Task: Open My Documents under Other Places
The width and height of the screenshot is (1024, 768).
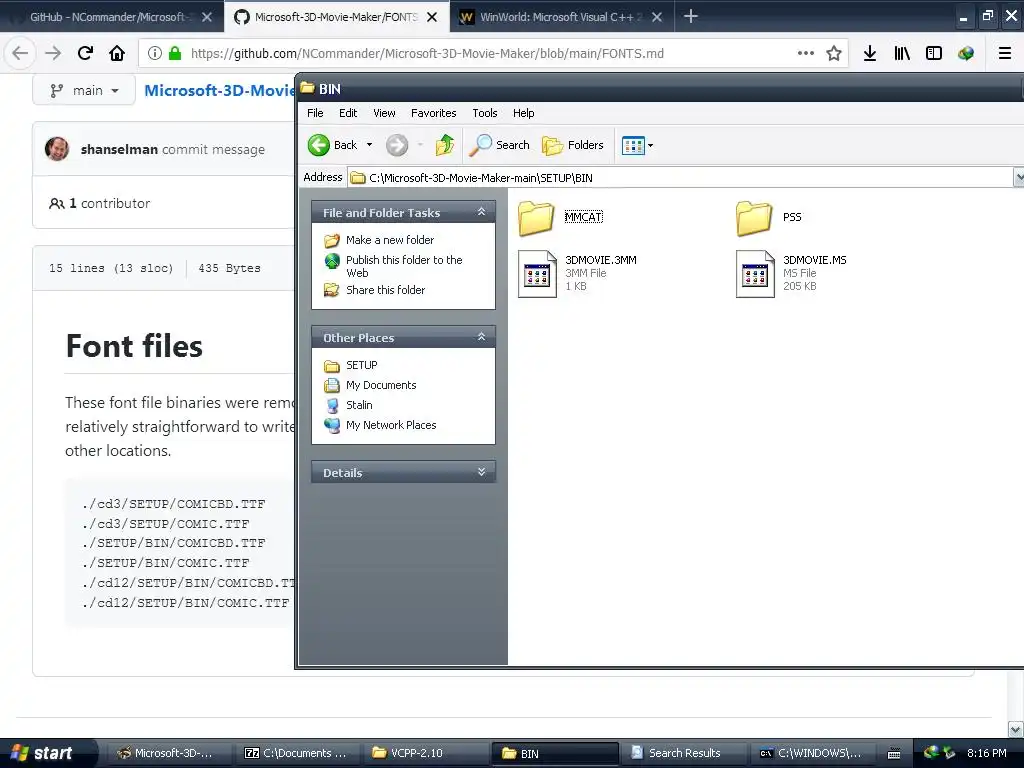Action: click(381, 385)
